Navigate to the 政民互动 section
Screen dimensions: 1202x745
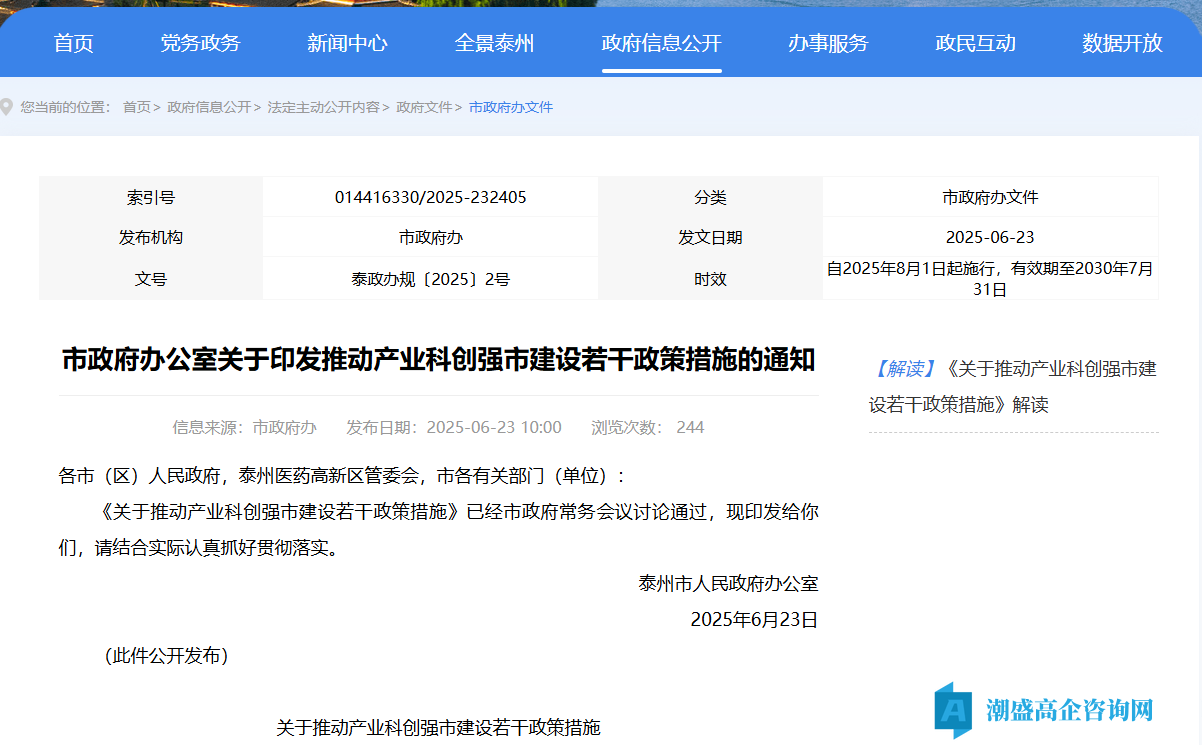(x=975, y=43)
